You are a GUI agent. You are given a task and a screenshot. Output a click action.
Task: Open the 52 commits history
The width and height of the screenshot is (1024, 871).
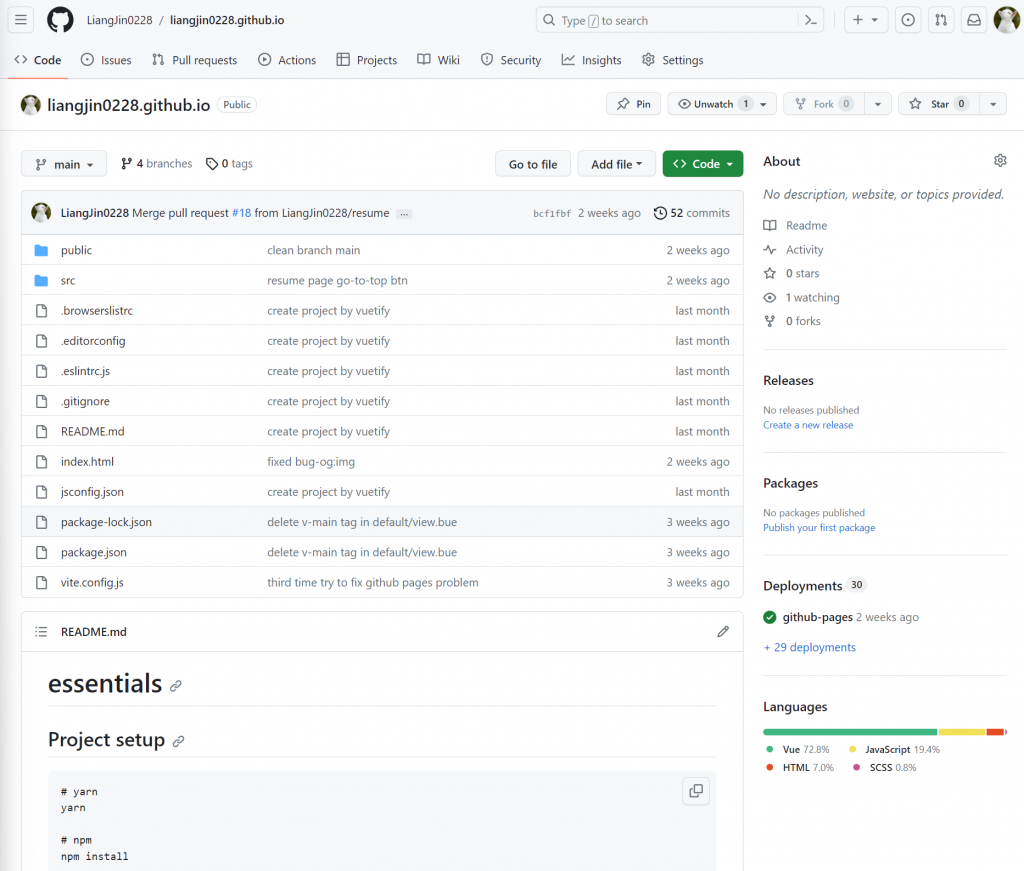(692, 213)
